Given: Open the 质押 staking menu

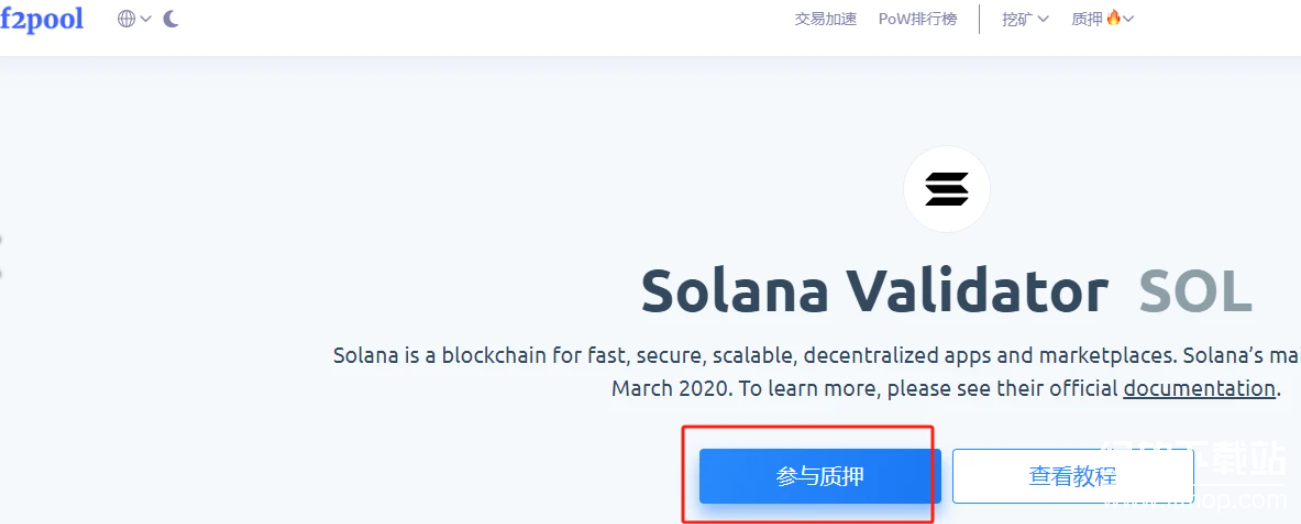Looking at the screenshot, I should [x=1087, y=19].
